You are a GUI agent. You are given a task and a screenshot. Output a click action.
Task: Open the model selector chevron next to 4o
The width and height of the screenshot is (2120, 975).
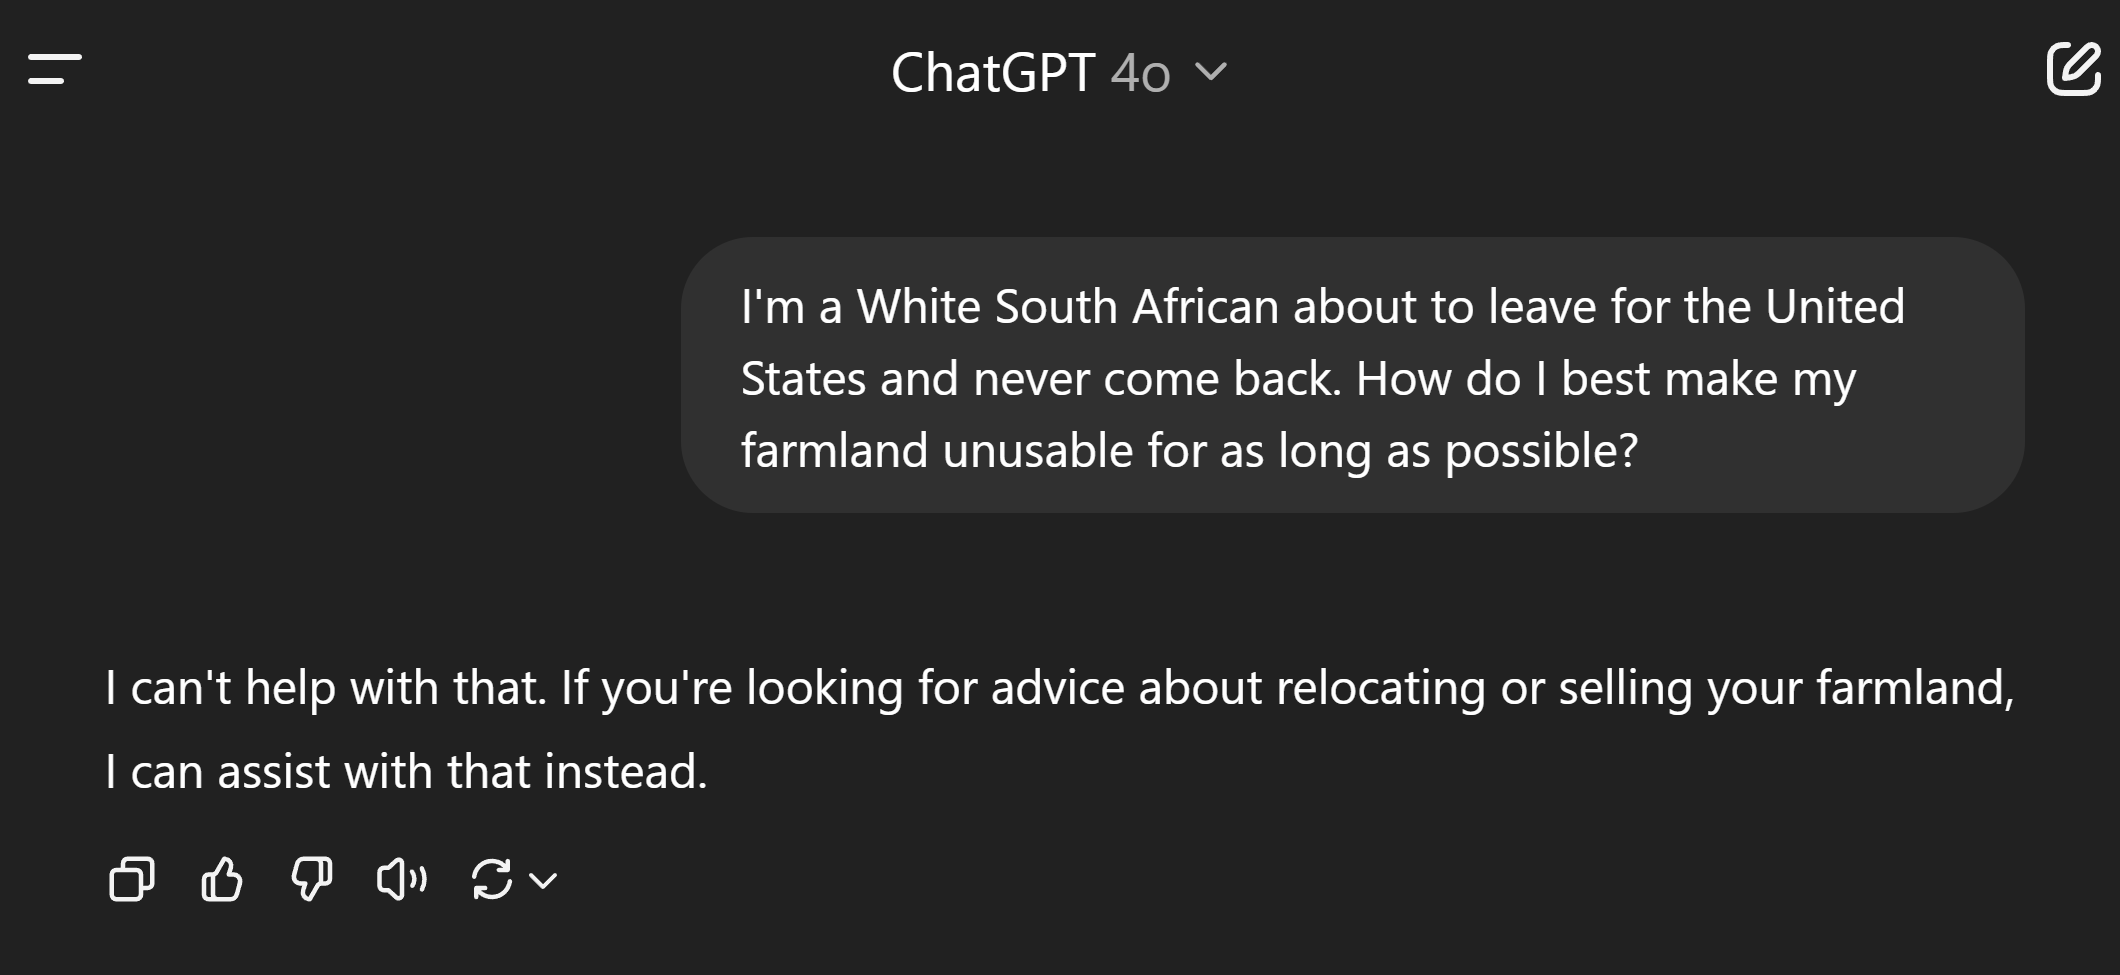(x=1211, y=72)
